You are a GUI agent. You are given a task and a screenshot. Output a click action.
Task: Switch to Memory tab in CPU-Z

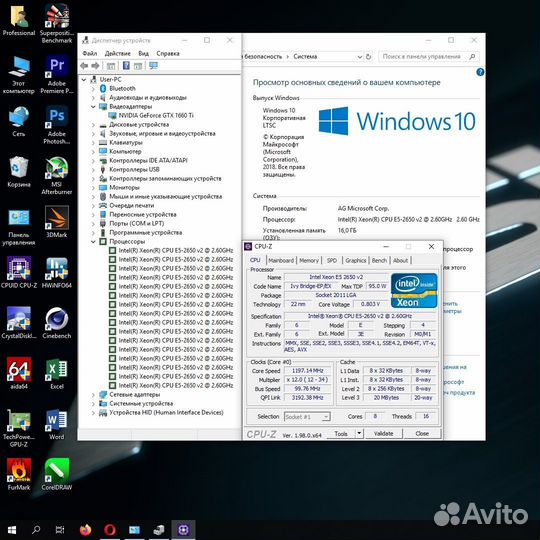(309, 260)
